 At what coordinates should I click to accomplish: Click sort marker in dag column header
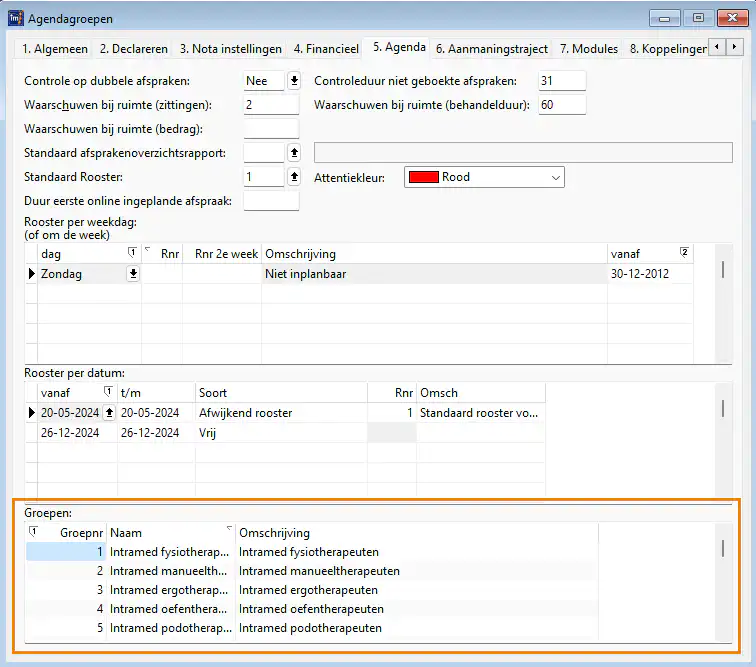point(133,254)
